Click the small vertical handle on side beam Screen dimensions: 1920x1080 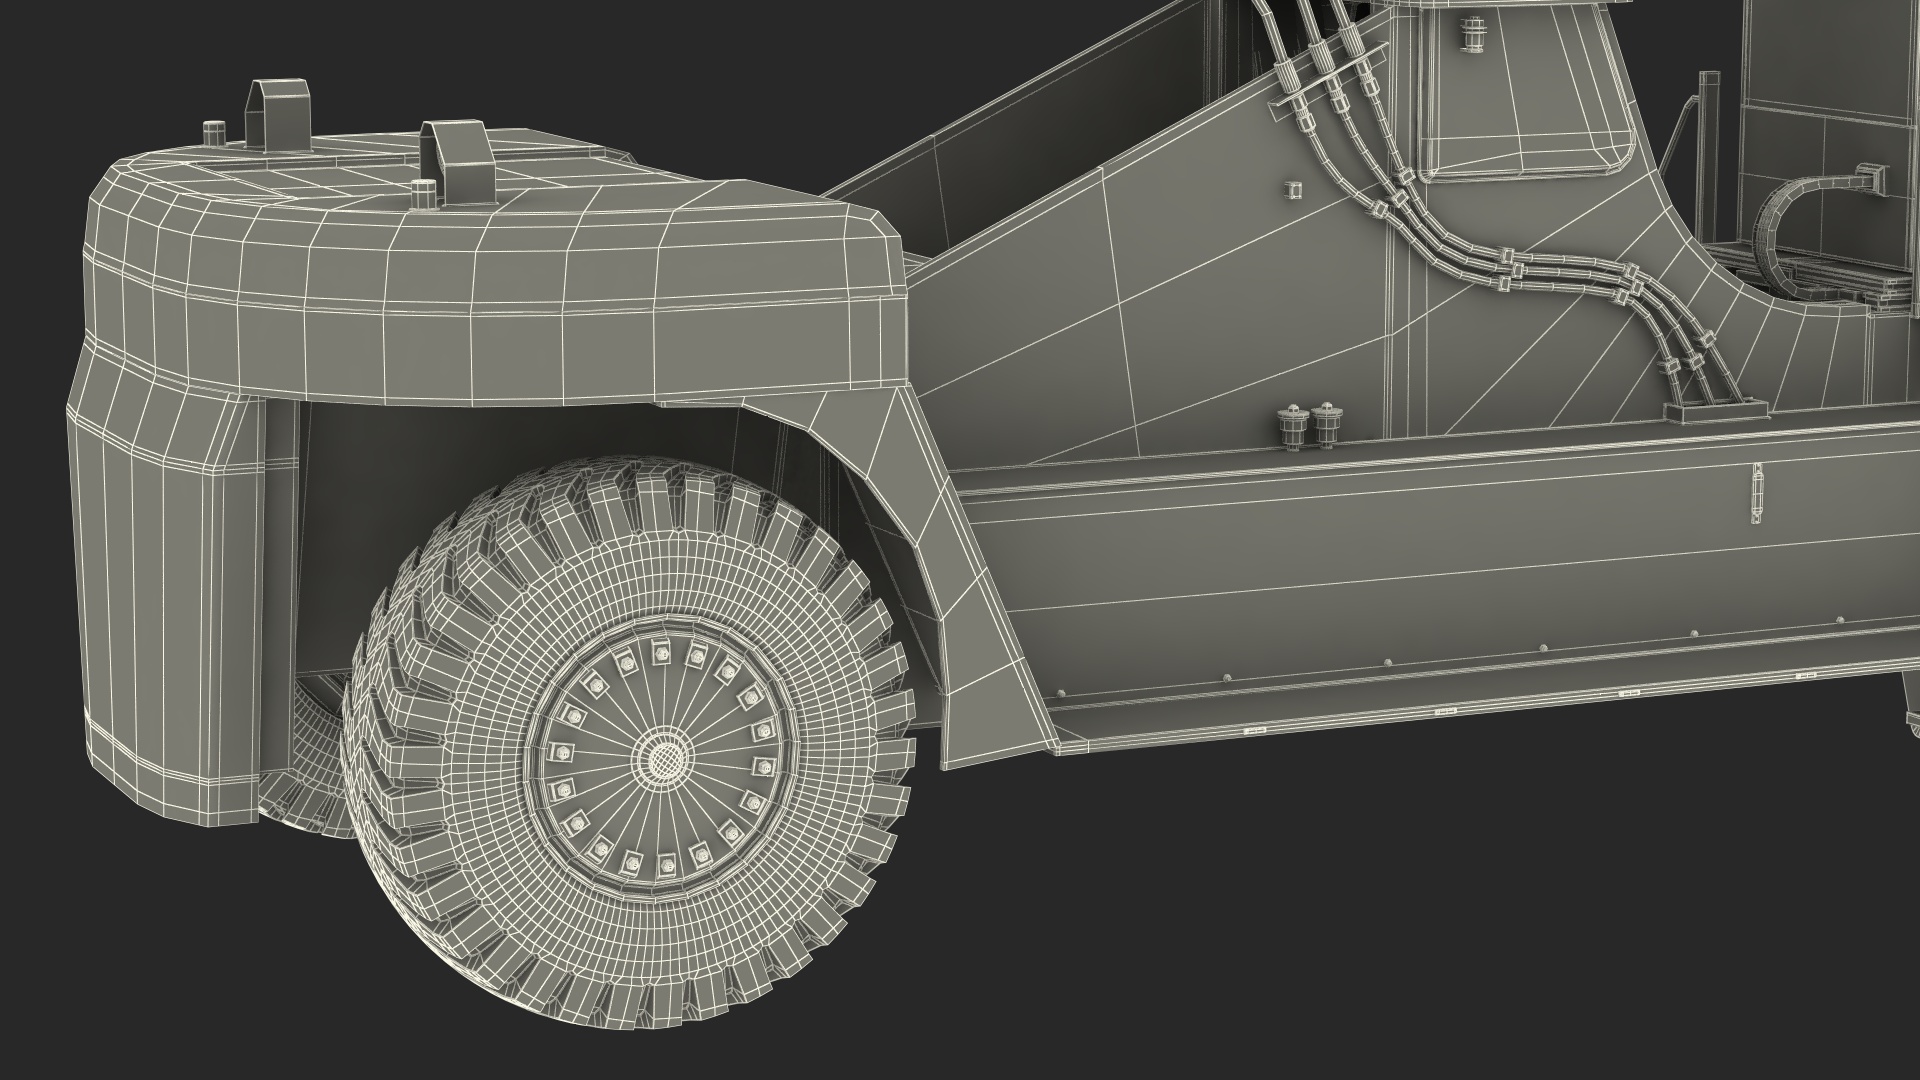coord(1757,495)
